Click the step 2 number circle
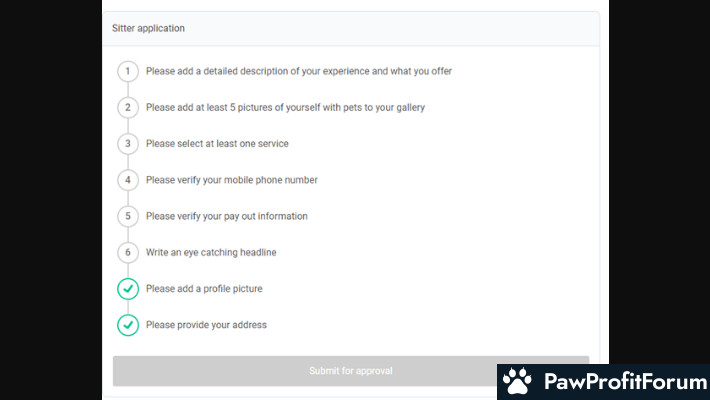The width and height of the screenshot is (710, 400). [x=128, y=107]
